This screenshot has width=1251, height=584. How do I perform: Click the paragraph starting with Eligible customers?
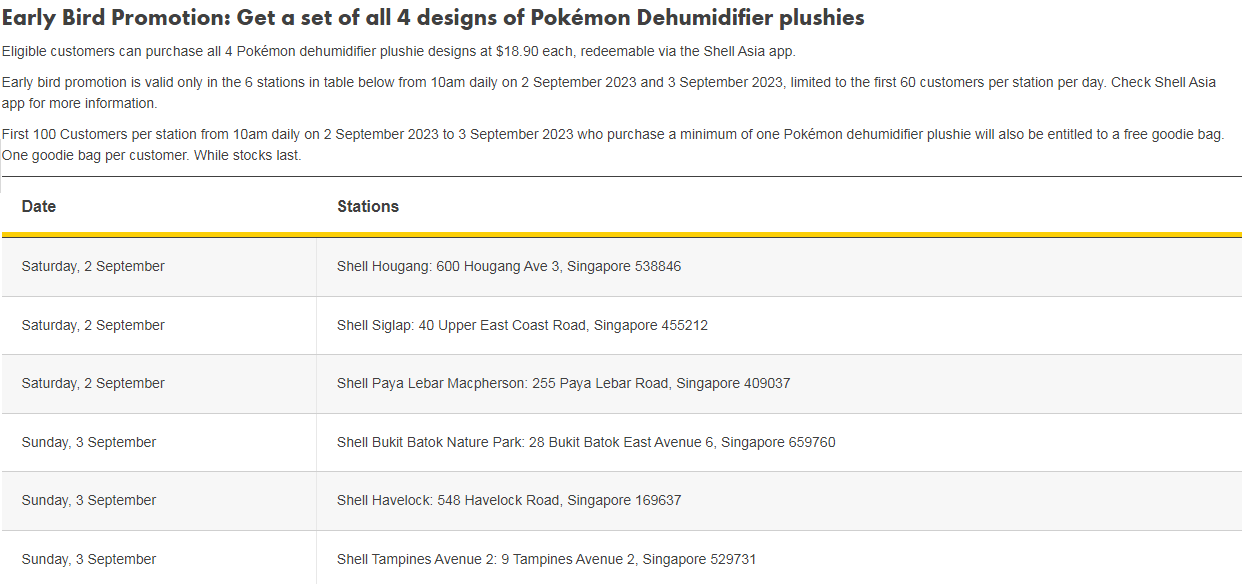(399, 52)
